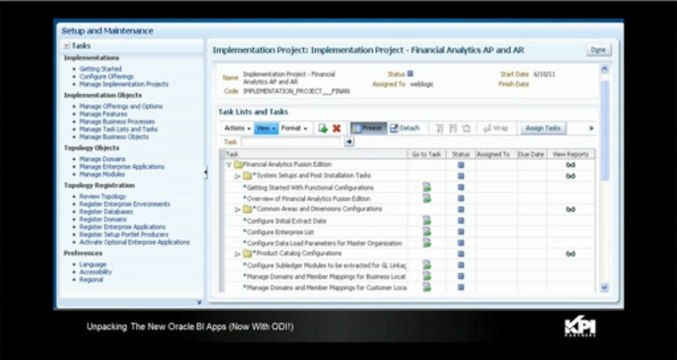Open Manage Implementation Projects link
677x360 pixels.
(124, 84)
